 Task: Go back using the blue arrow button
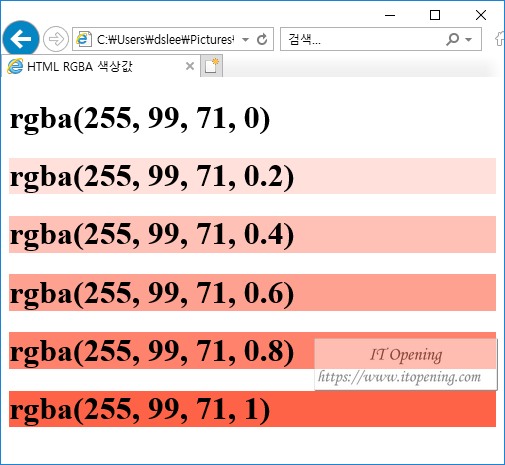(x=21, y=39)
